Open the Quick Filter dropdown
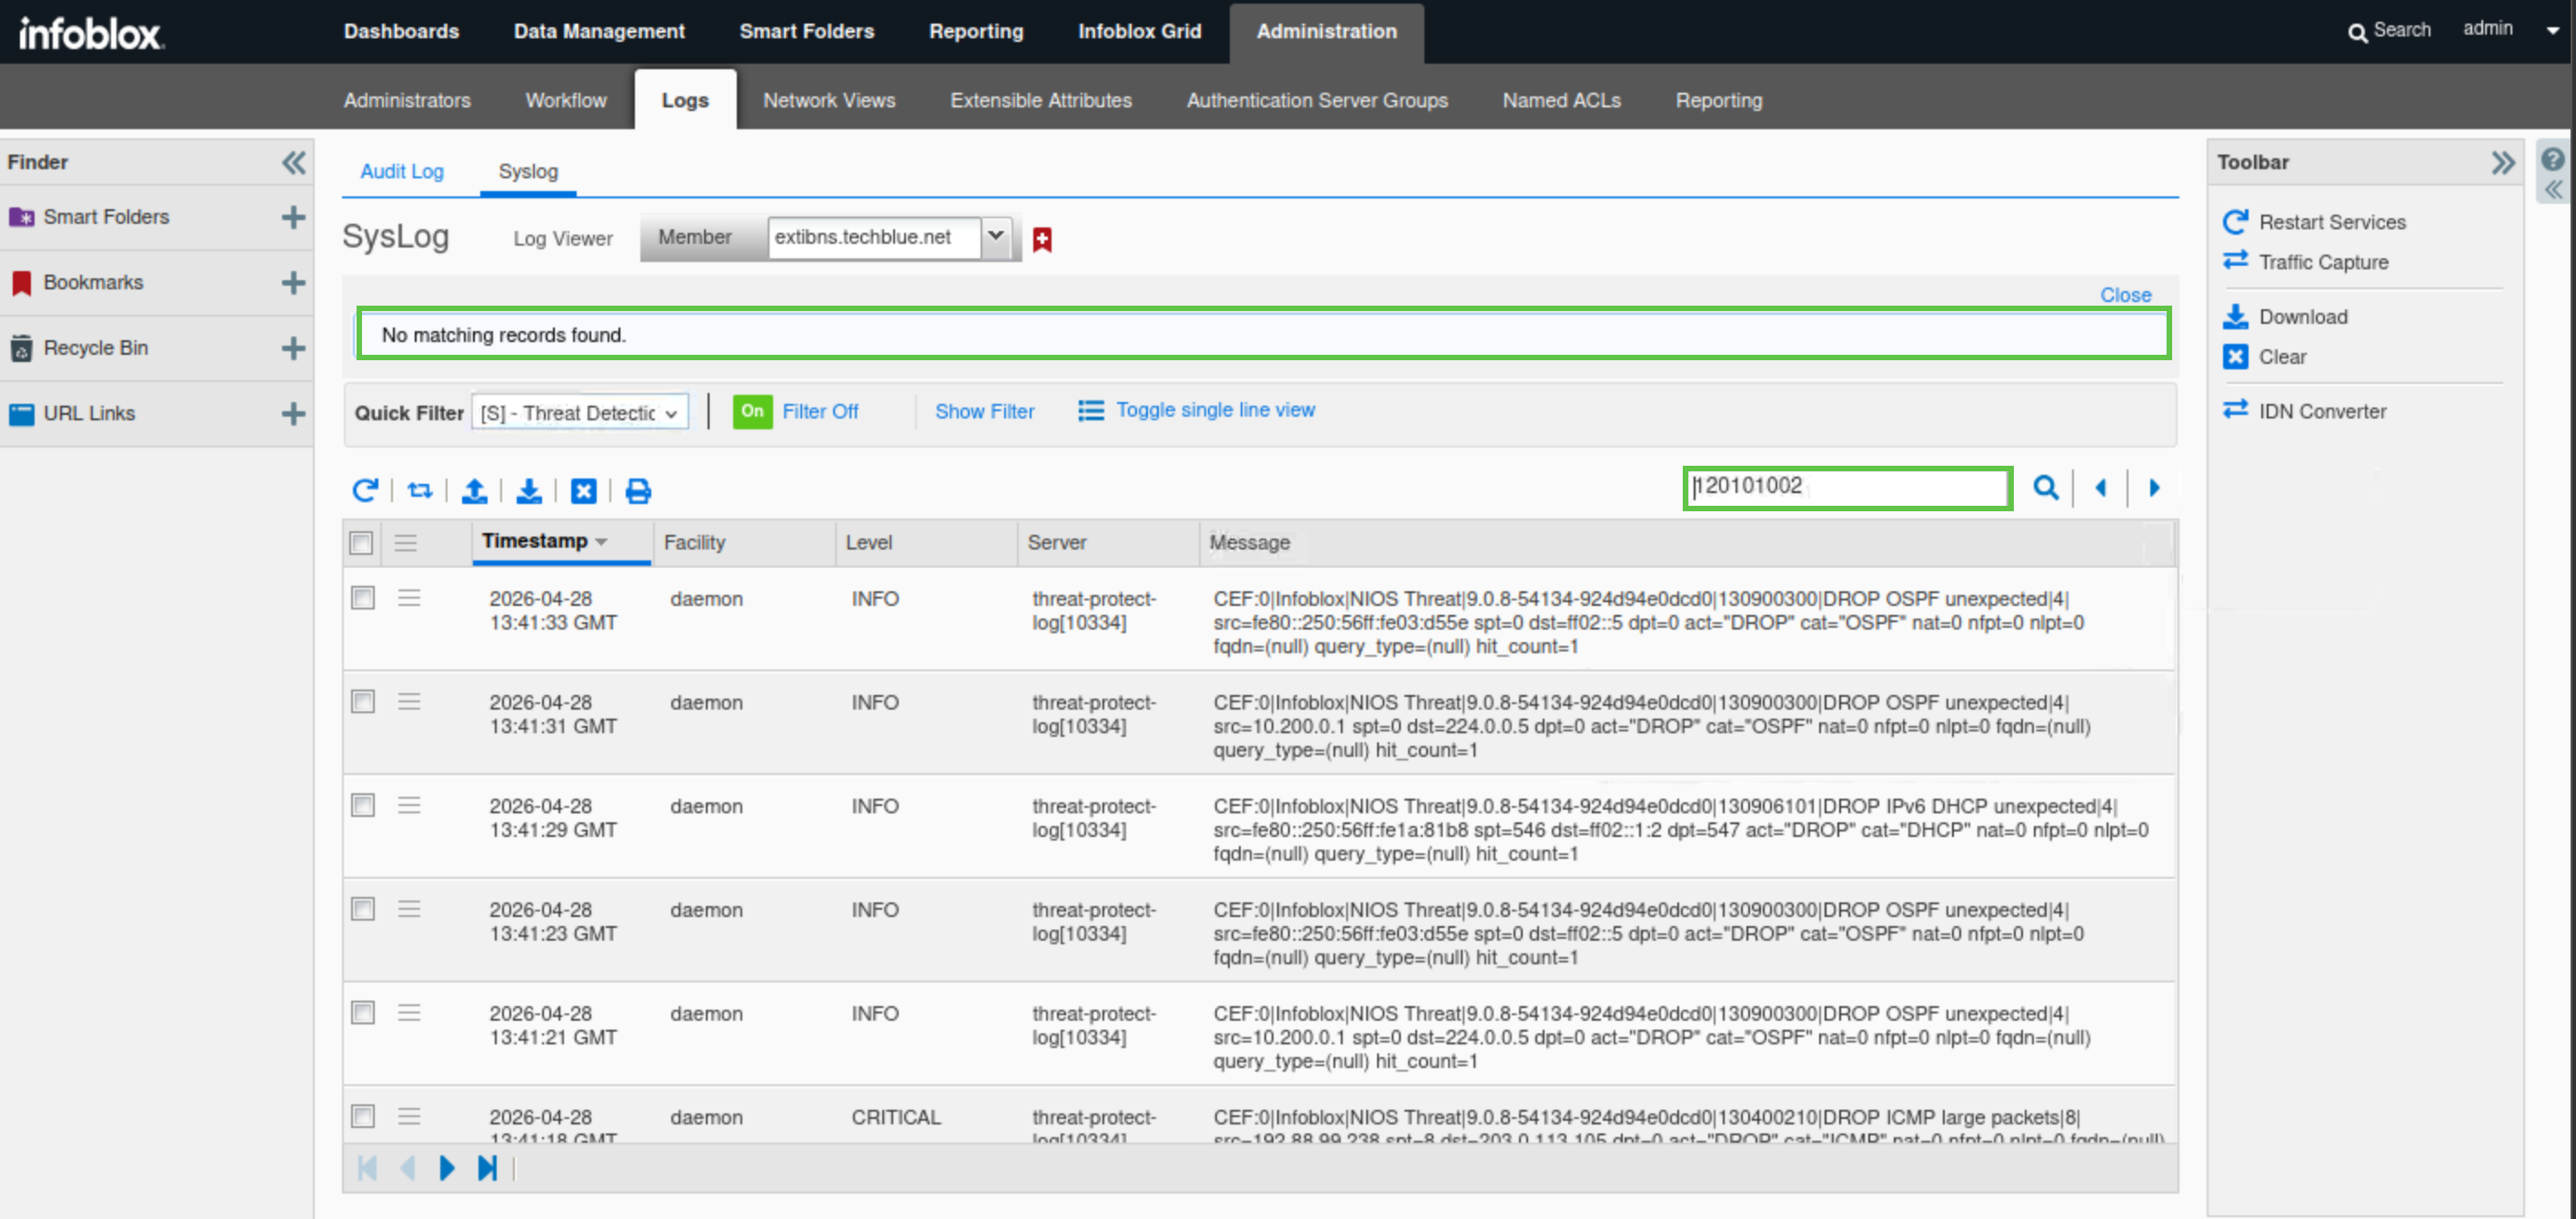This screenshot has height=1219, width=2576. [x=580, y=412]
